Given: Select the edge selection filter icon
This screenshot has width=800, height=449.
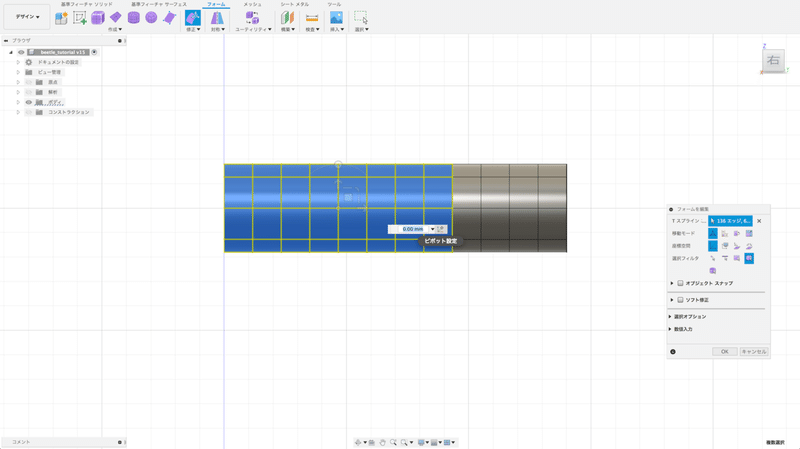Looking at the screenshot, I should 725,258.
